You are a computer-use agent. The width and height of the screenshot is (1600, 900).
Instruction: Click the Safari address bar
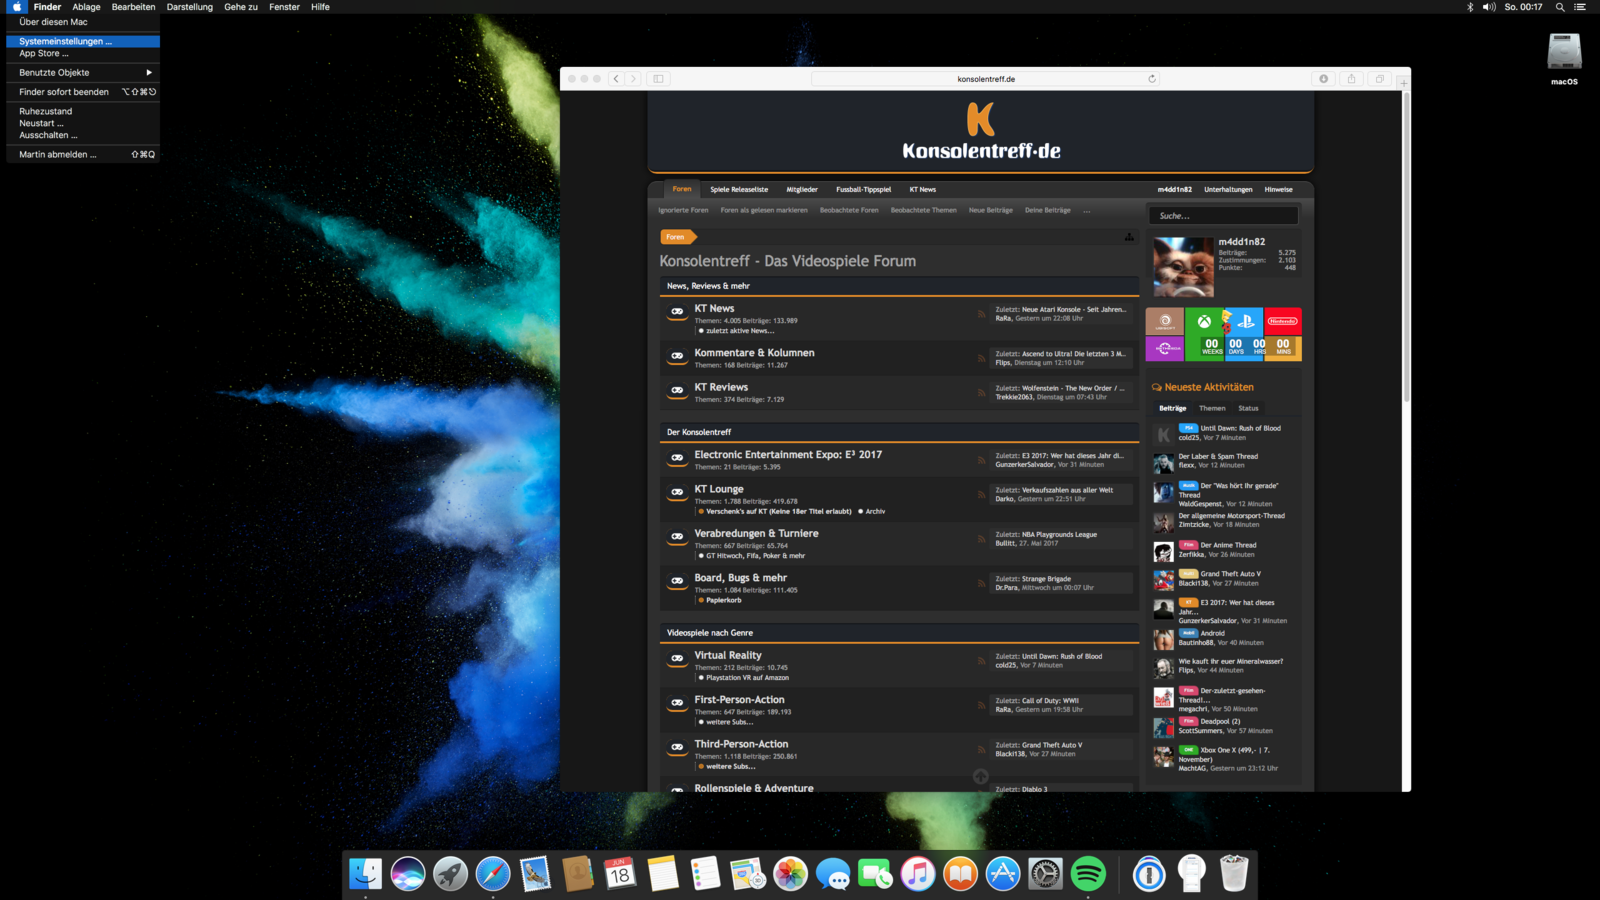[x=986, y=79]
